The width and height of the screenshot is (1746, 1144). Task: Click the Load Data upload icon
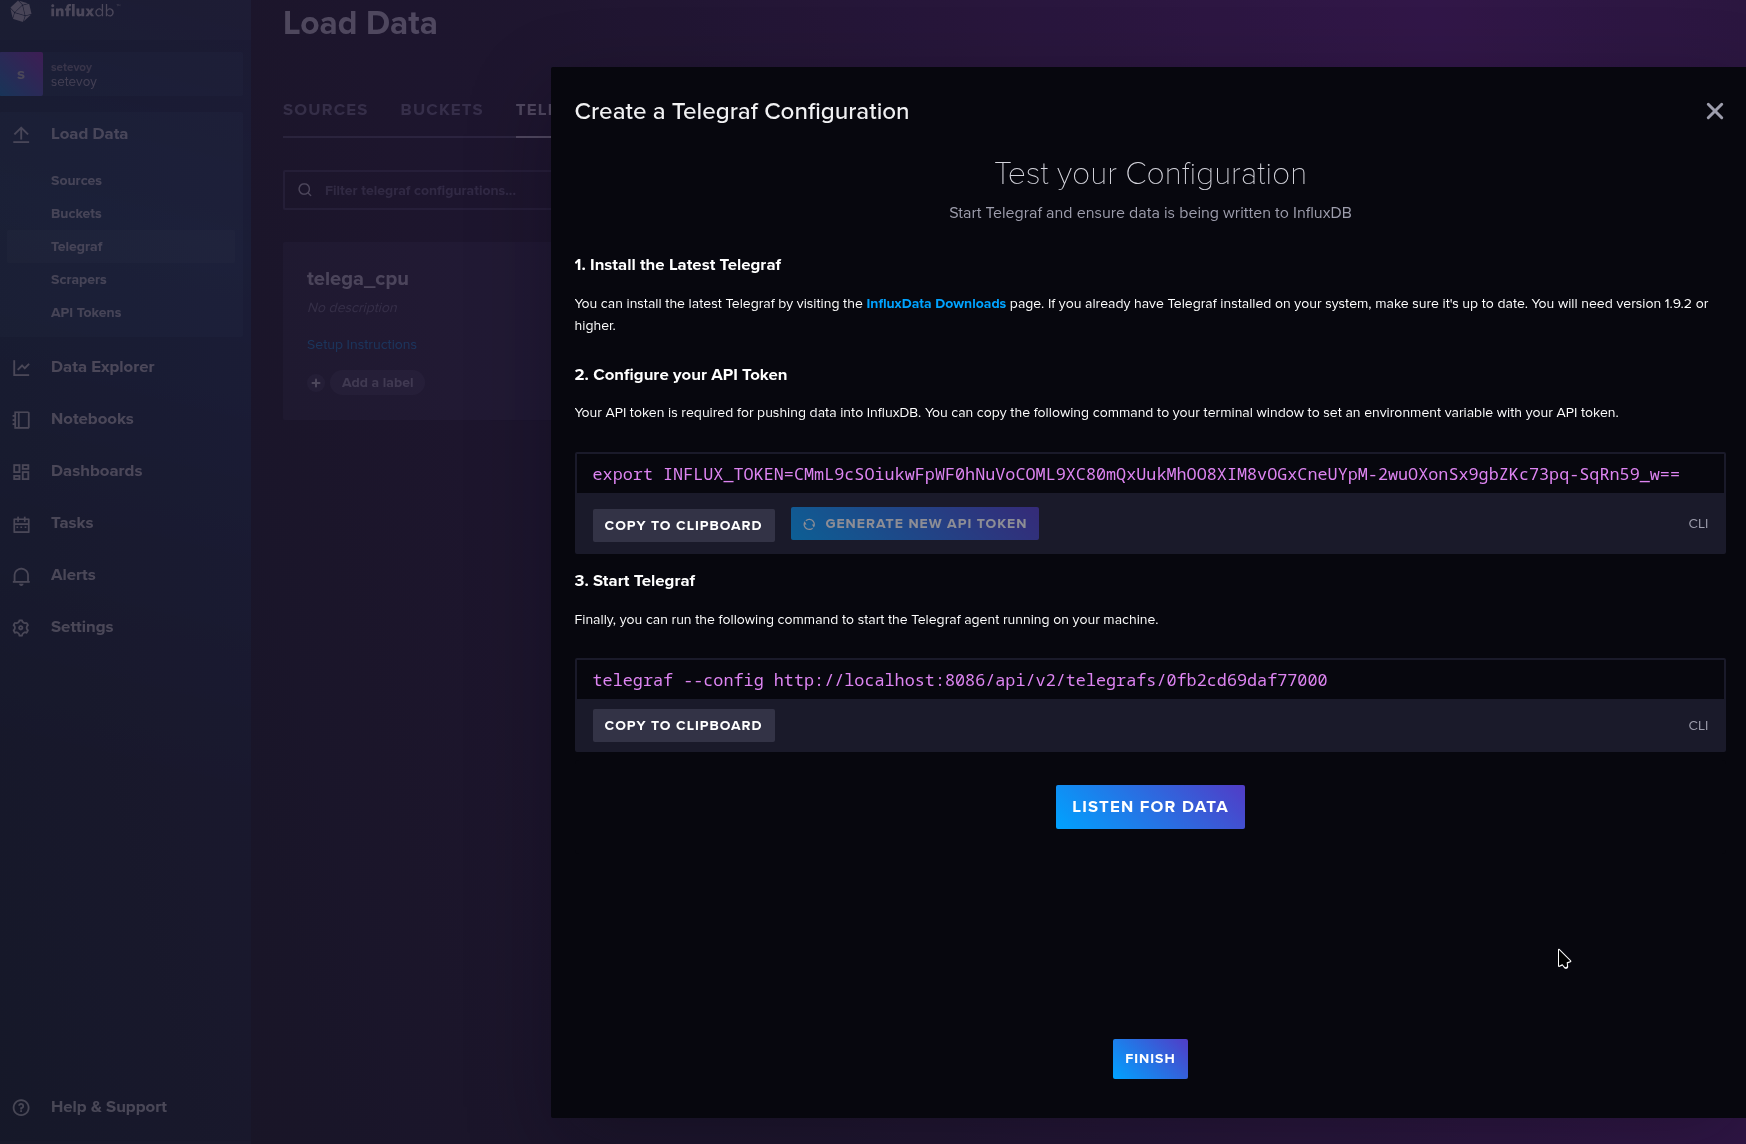[x=21, y=135]
